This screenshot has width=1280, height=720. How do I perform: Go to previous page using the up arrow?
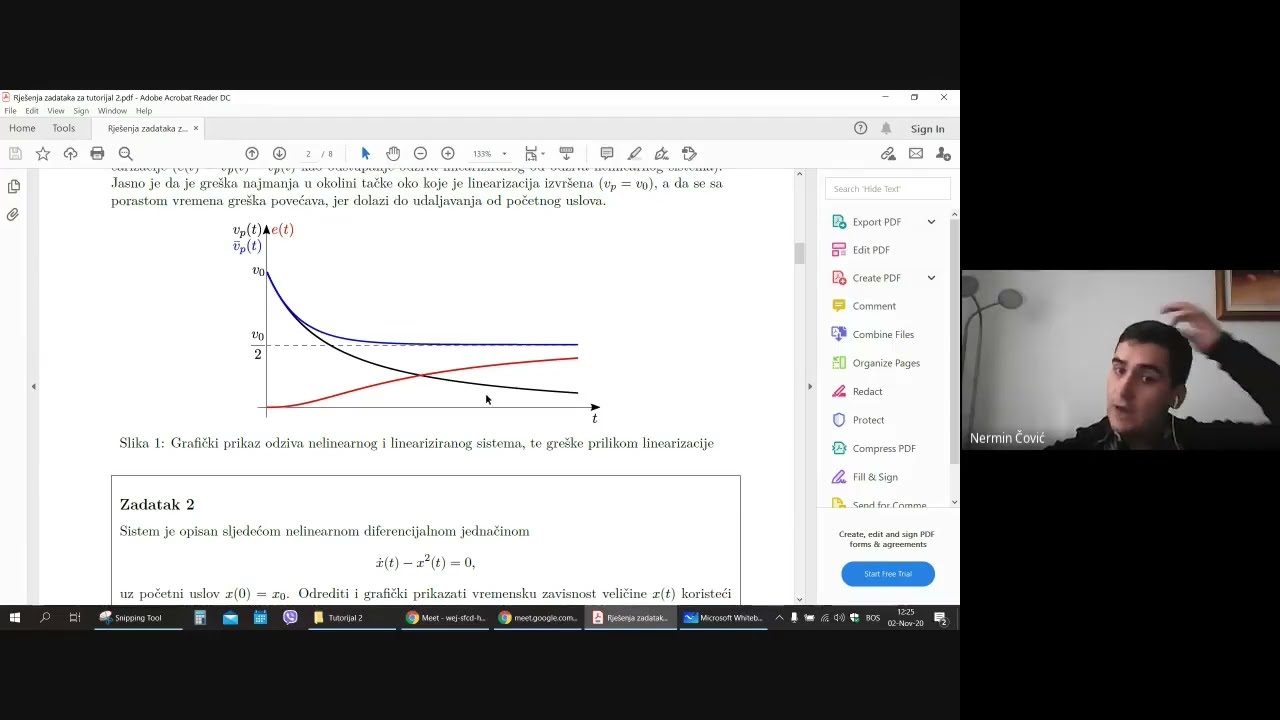pos(252,153)
